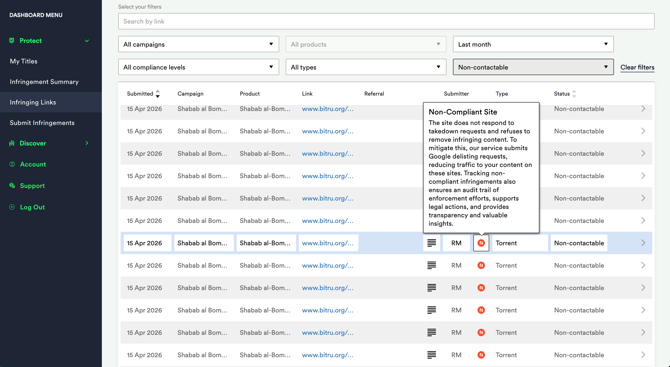
Task: Select Infringing Links in sidebar
Action: 33,102
